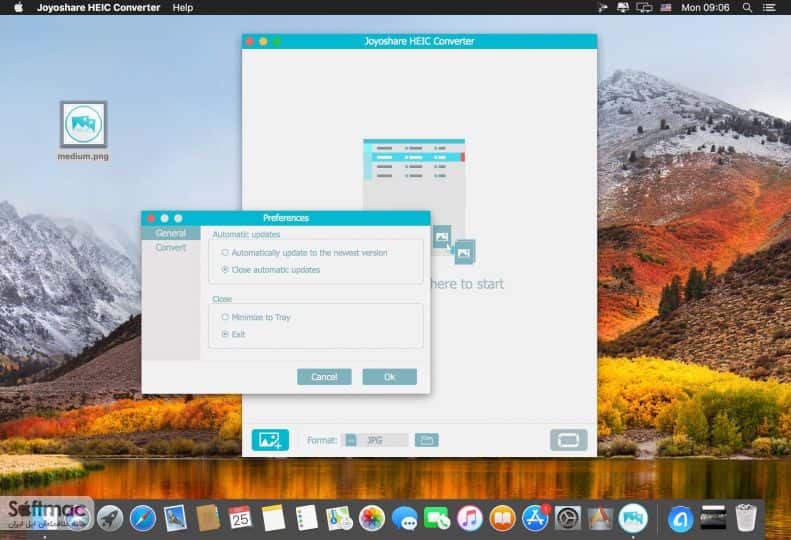This screenshot has width=791, height=540.
Task: Click the Add HEIC images button
Action: pos(270,440)
